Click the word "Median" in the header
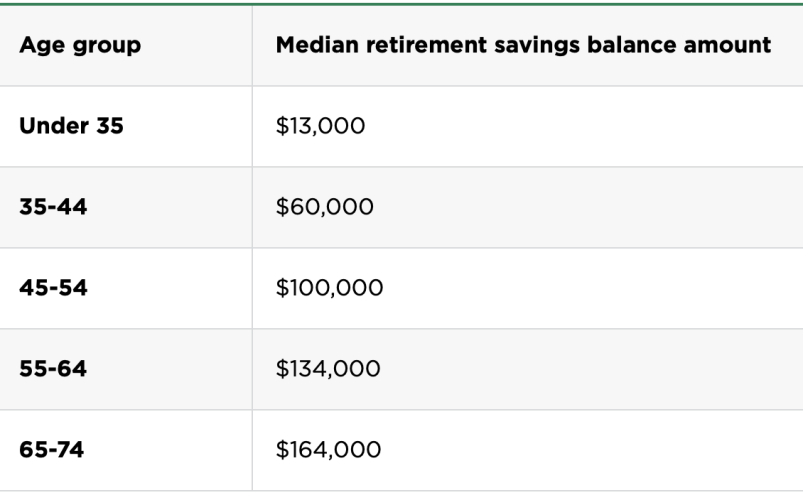The image size is (803, 500). (x=316, y=46)
